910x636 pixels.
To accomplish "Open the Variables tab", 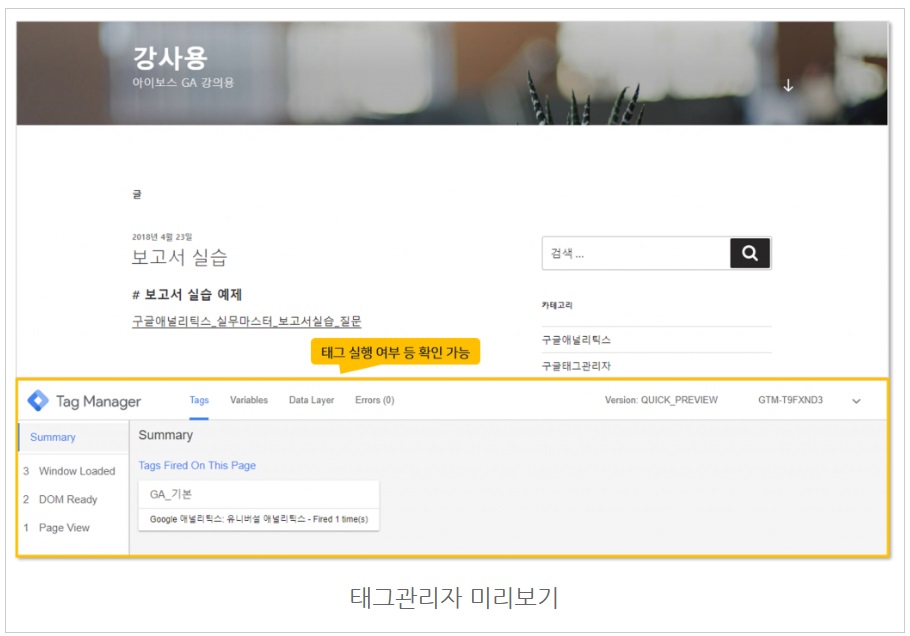I will [249, 400].
